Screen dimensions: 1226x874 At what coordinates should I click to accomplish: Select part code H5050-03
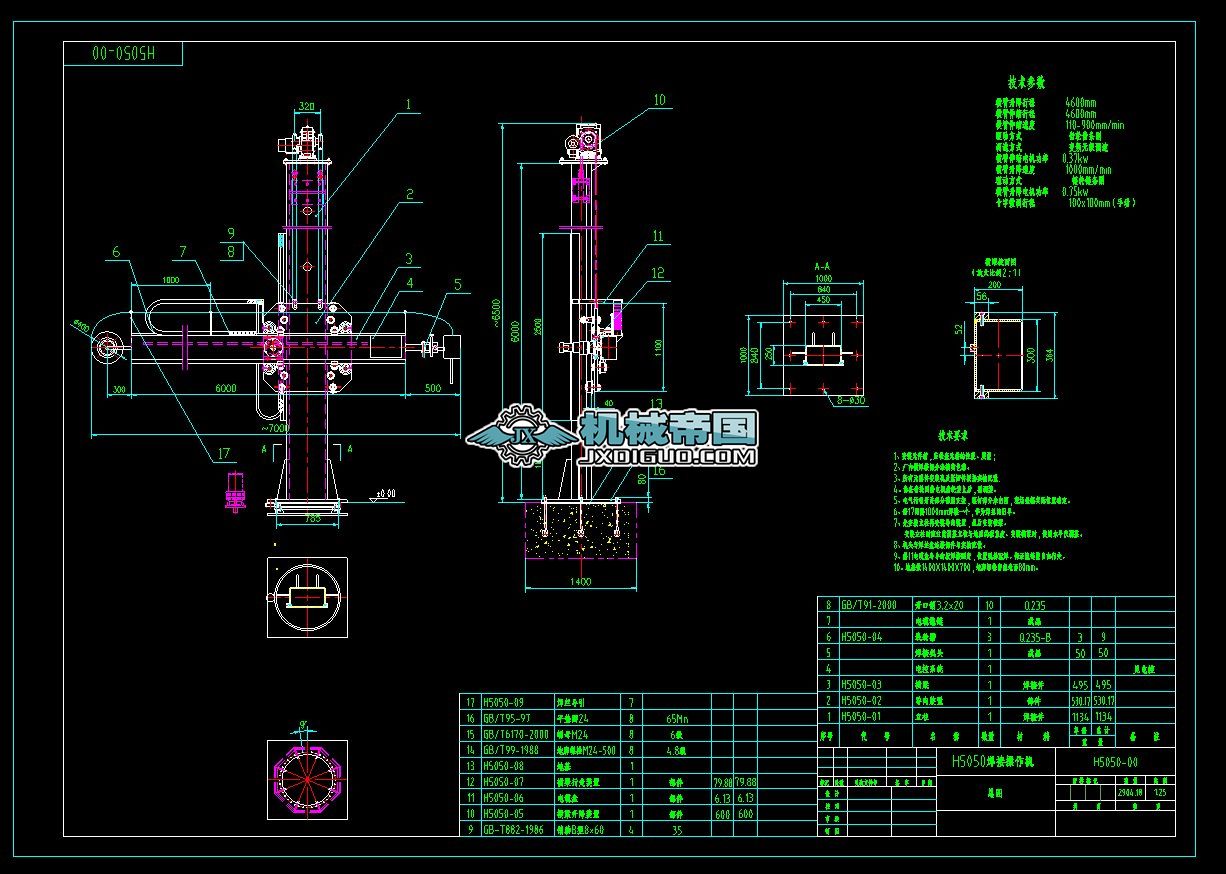pyautogui.click(x=861, y=684)
